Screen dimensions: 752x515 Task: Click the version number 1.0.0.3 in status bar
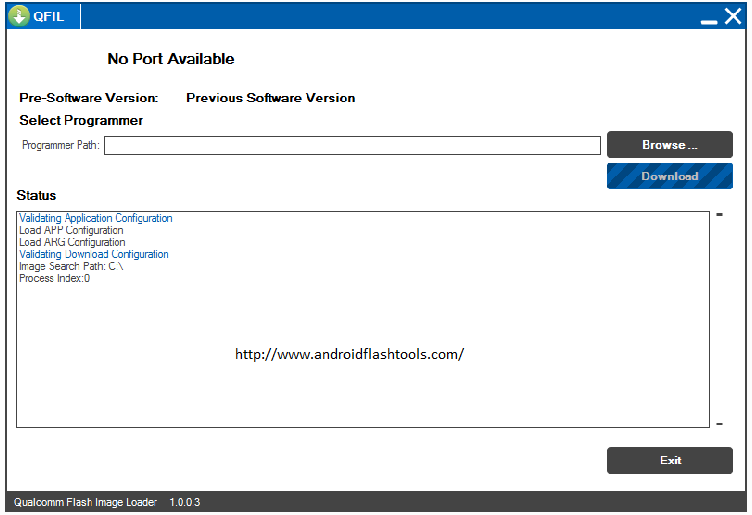[185, 502]
